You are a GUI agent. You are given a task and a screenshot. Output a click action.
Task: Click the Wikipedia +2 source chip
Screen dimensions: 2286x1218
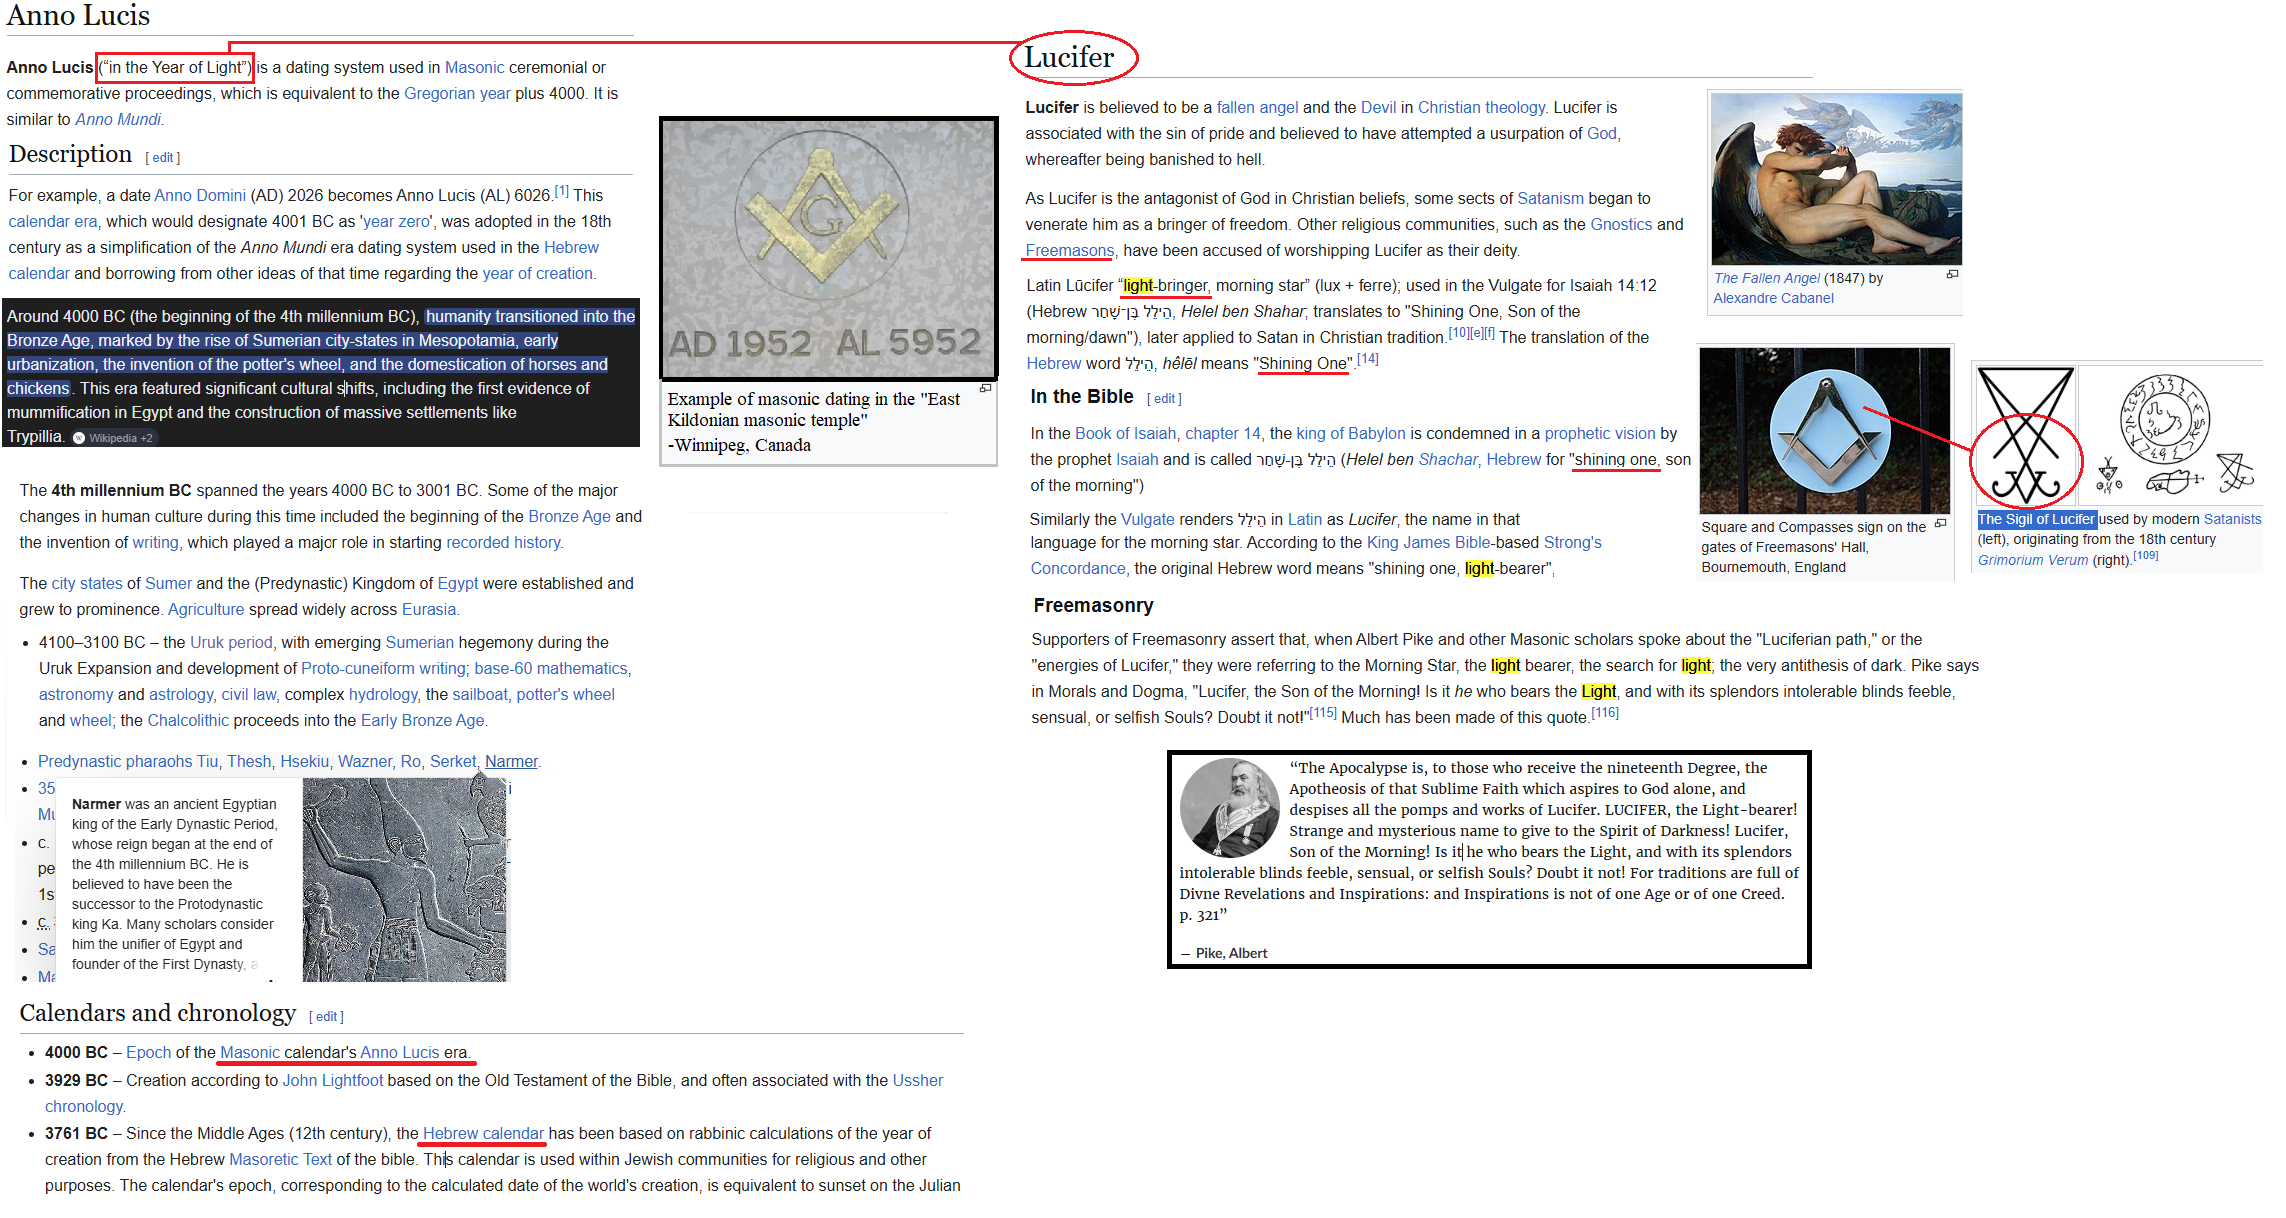coord(113,438)
